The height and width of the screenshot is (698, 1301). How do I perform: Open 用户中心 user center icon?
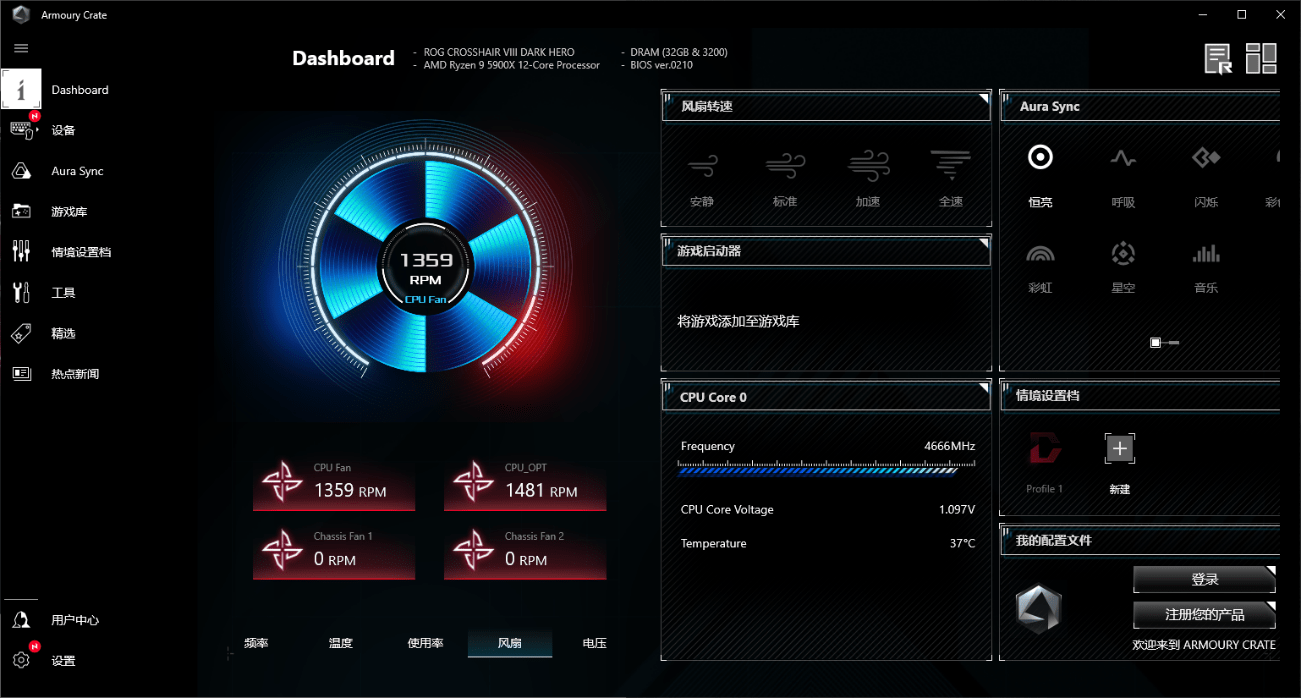click(x=21, y=620)
